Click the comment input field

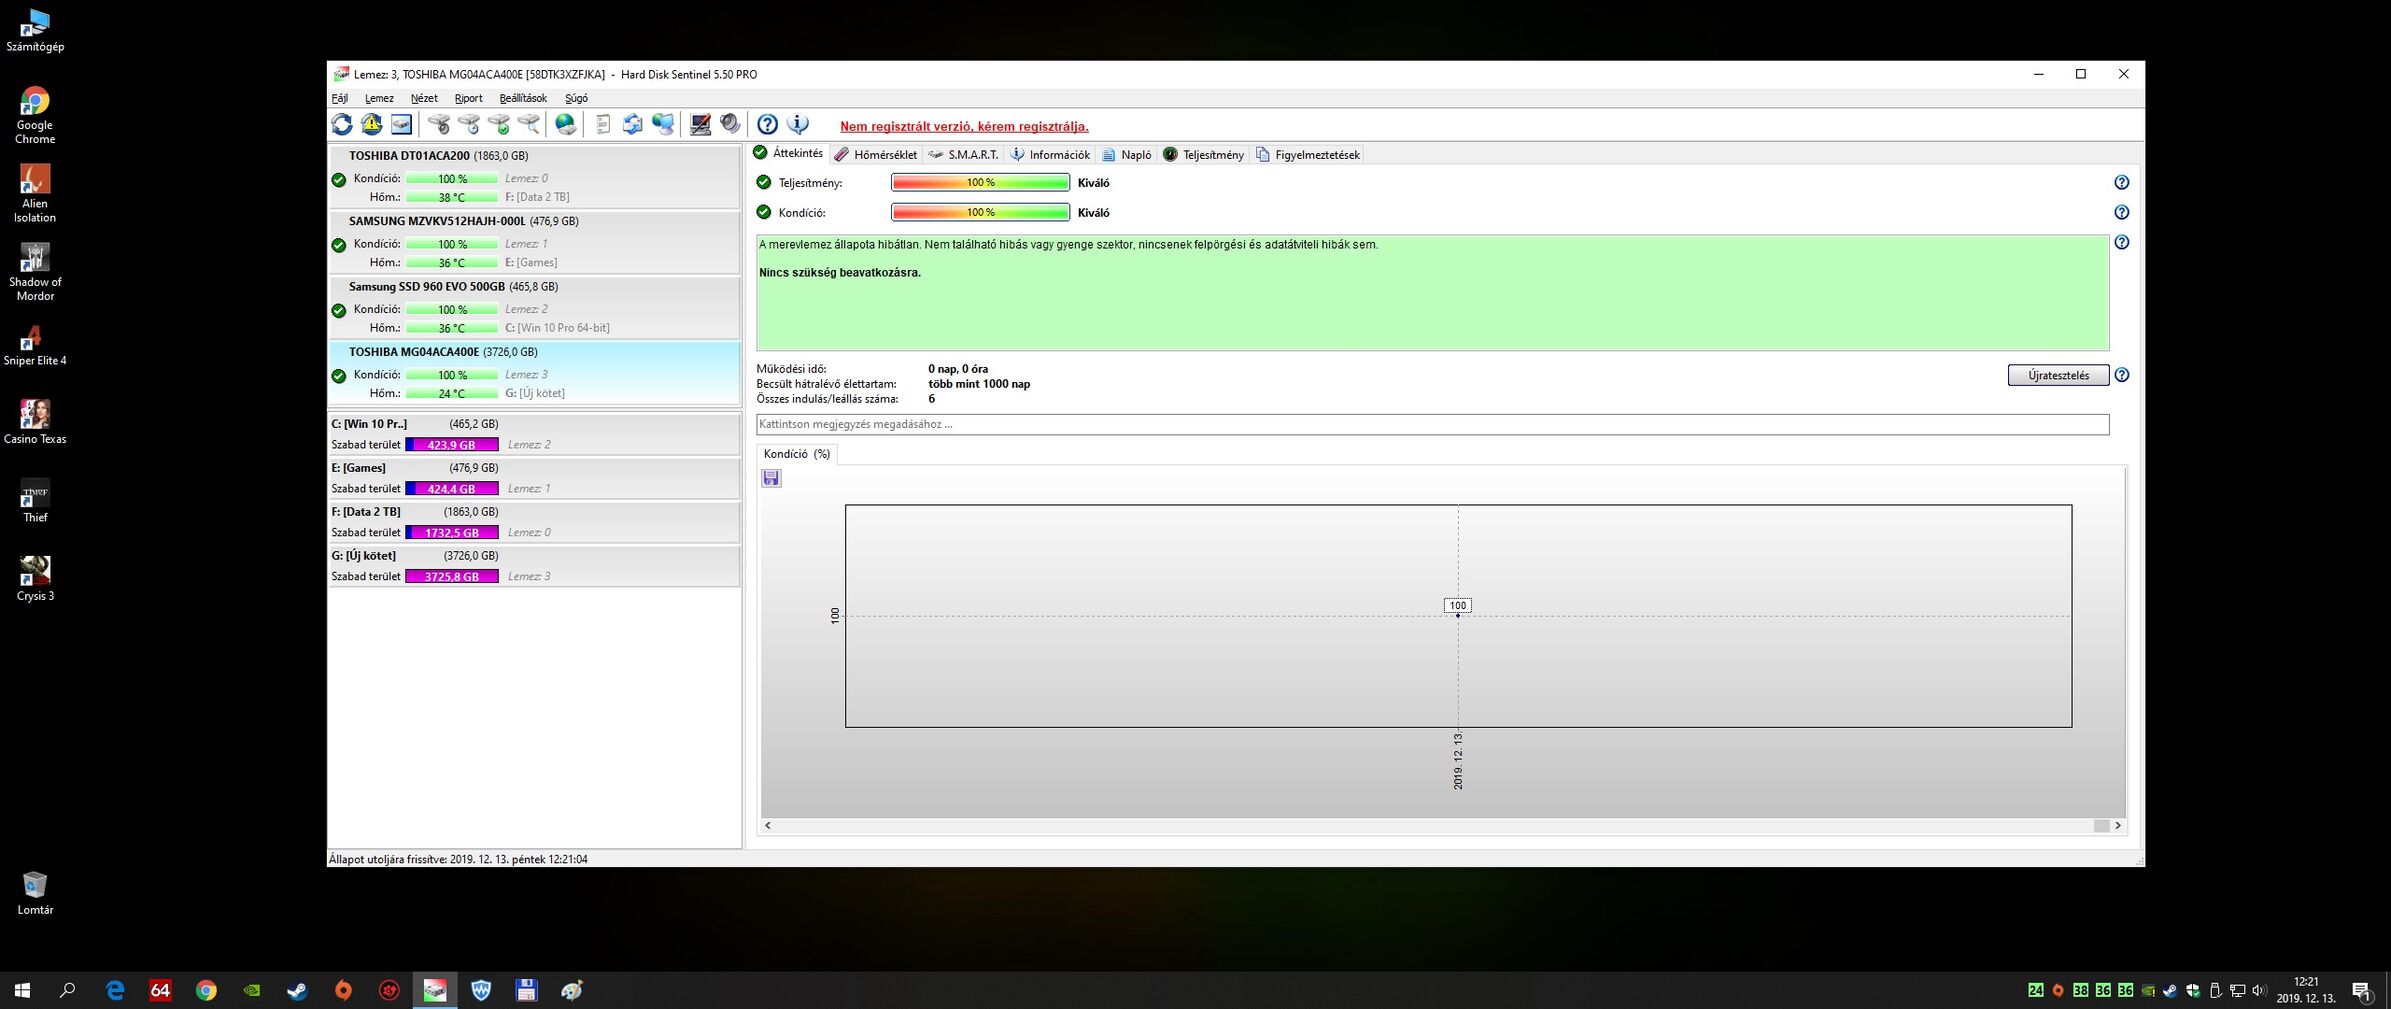(1432, 425)
